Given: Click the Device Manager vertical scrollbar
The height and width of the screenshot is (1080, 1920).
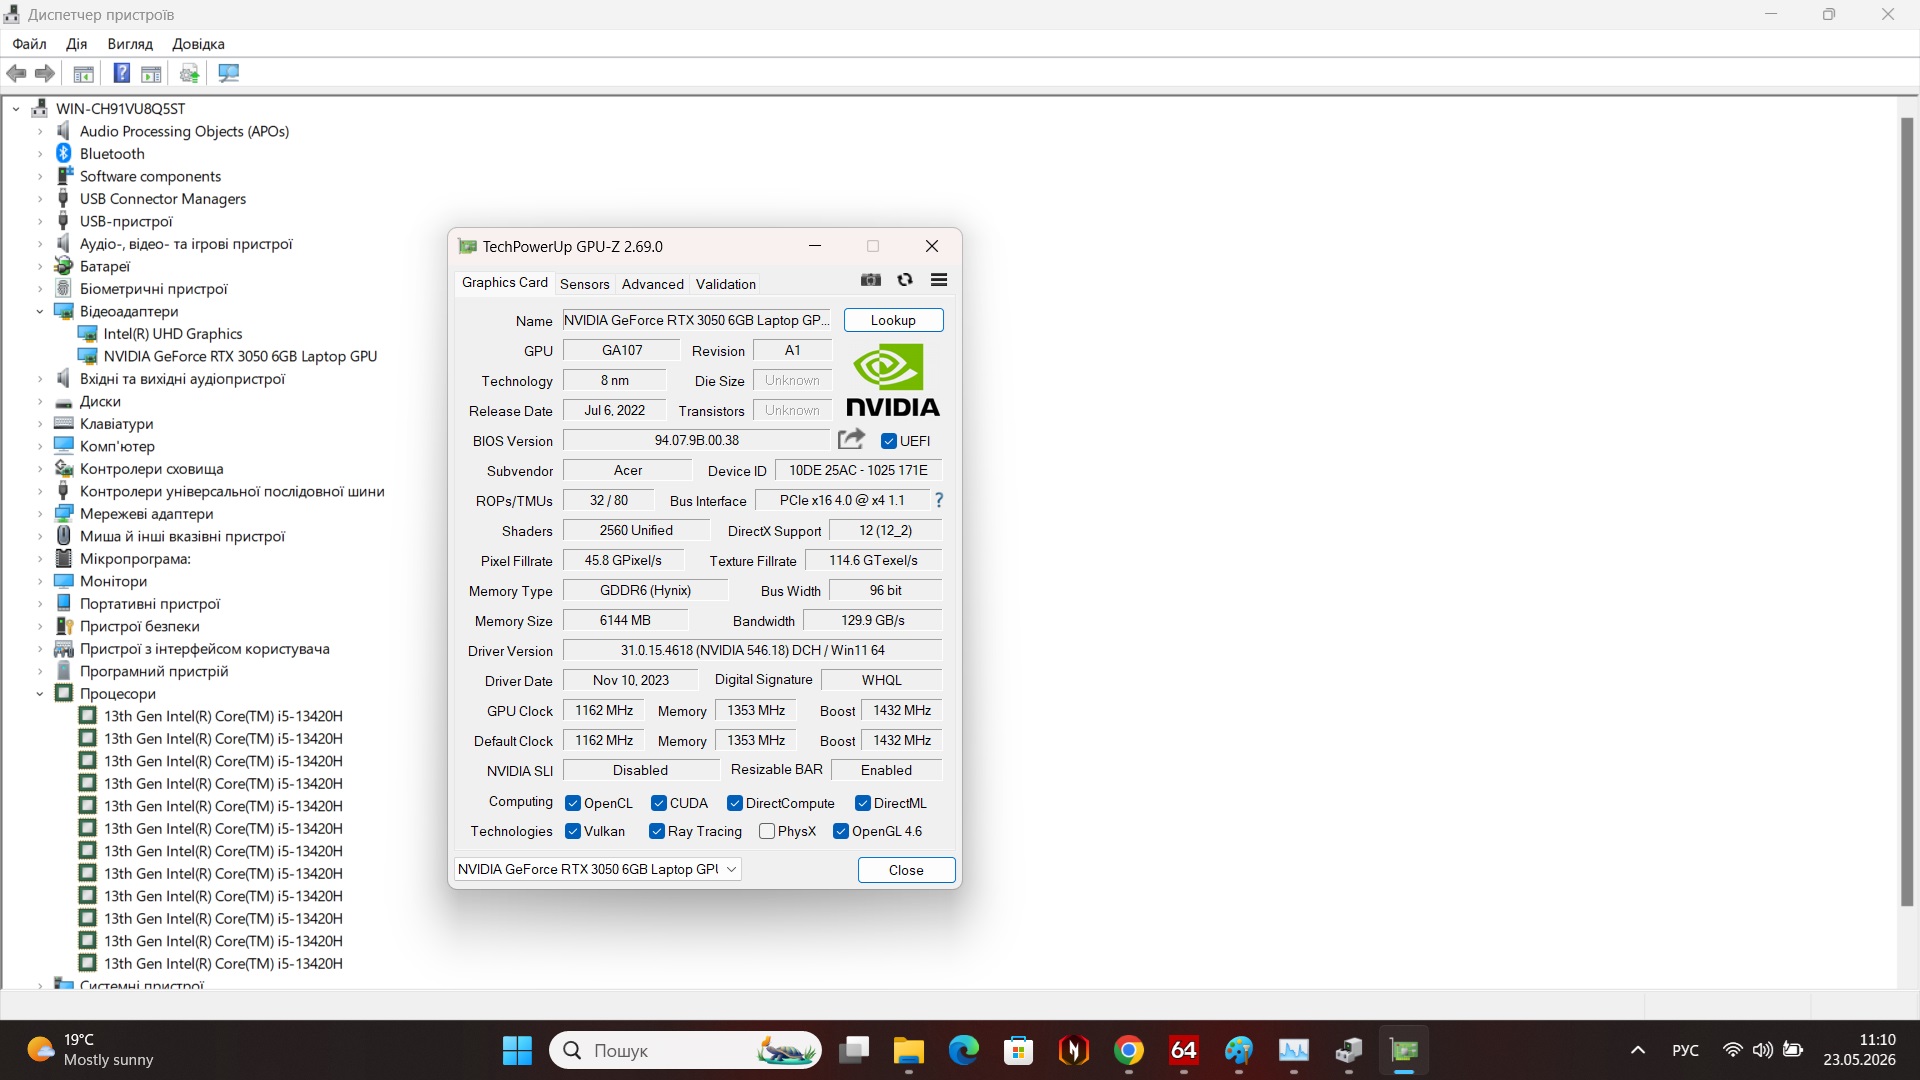Looking at the screenshot, I should point(1906,510).
